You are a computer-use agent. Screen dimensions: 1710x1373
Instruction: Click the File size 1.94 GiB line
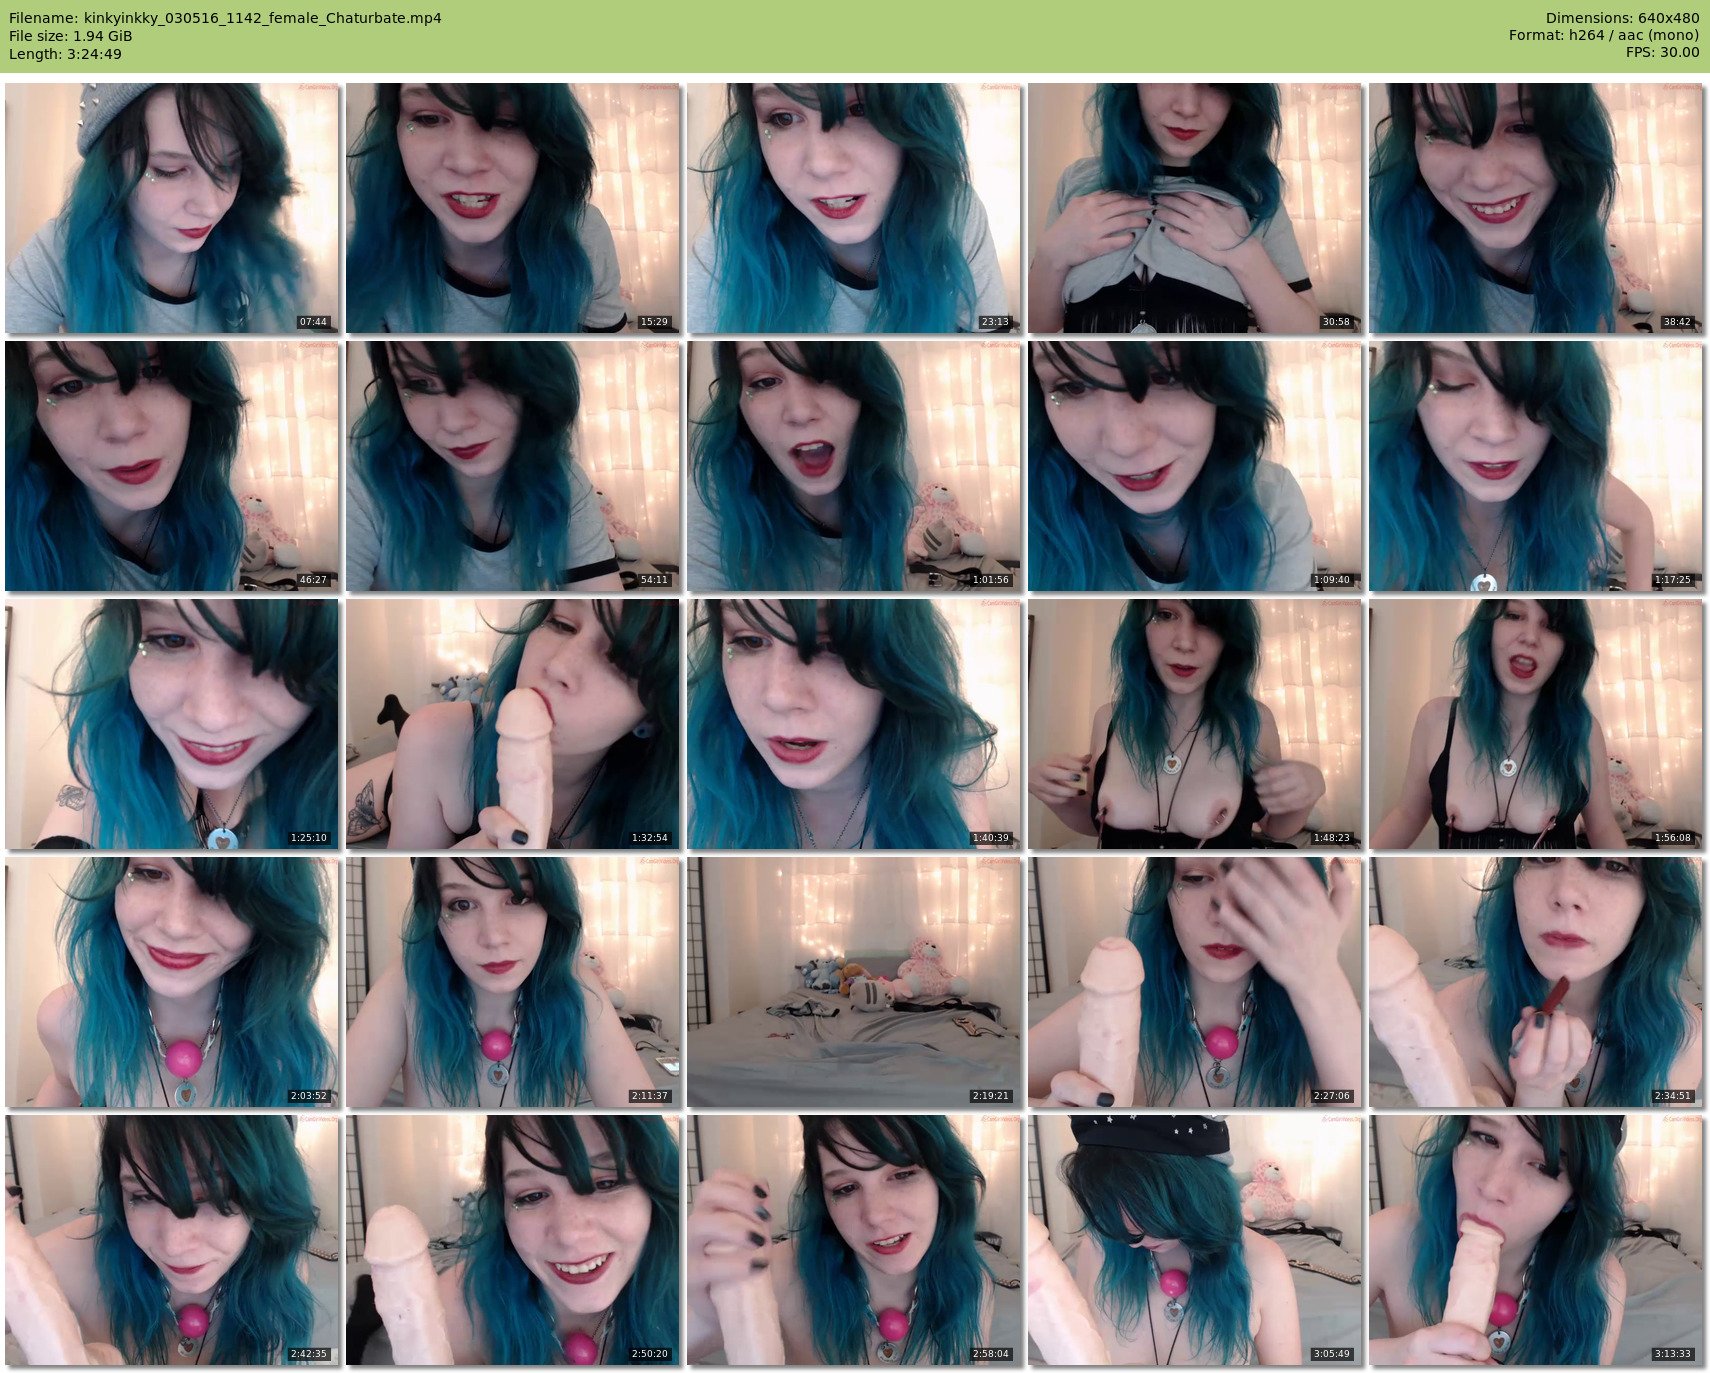[71, 36]
